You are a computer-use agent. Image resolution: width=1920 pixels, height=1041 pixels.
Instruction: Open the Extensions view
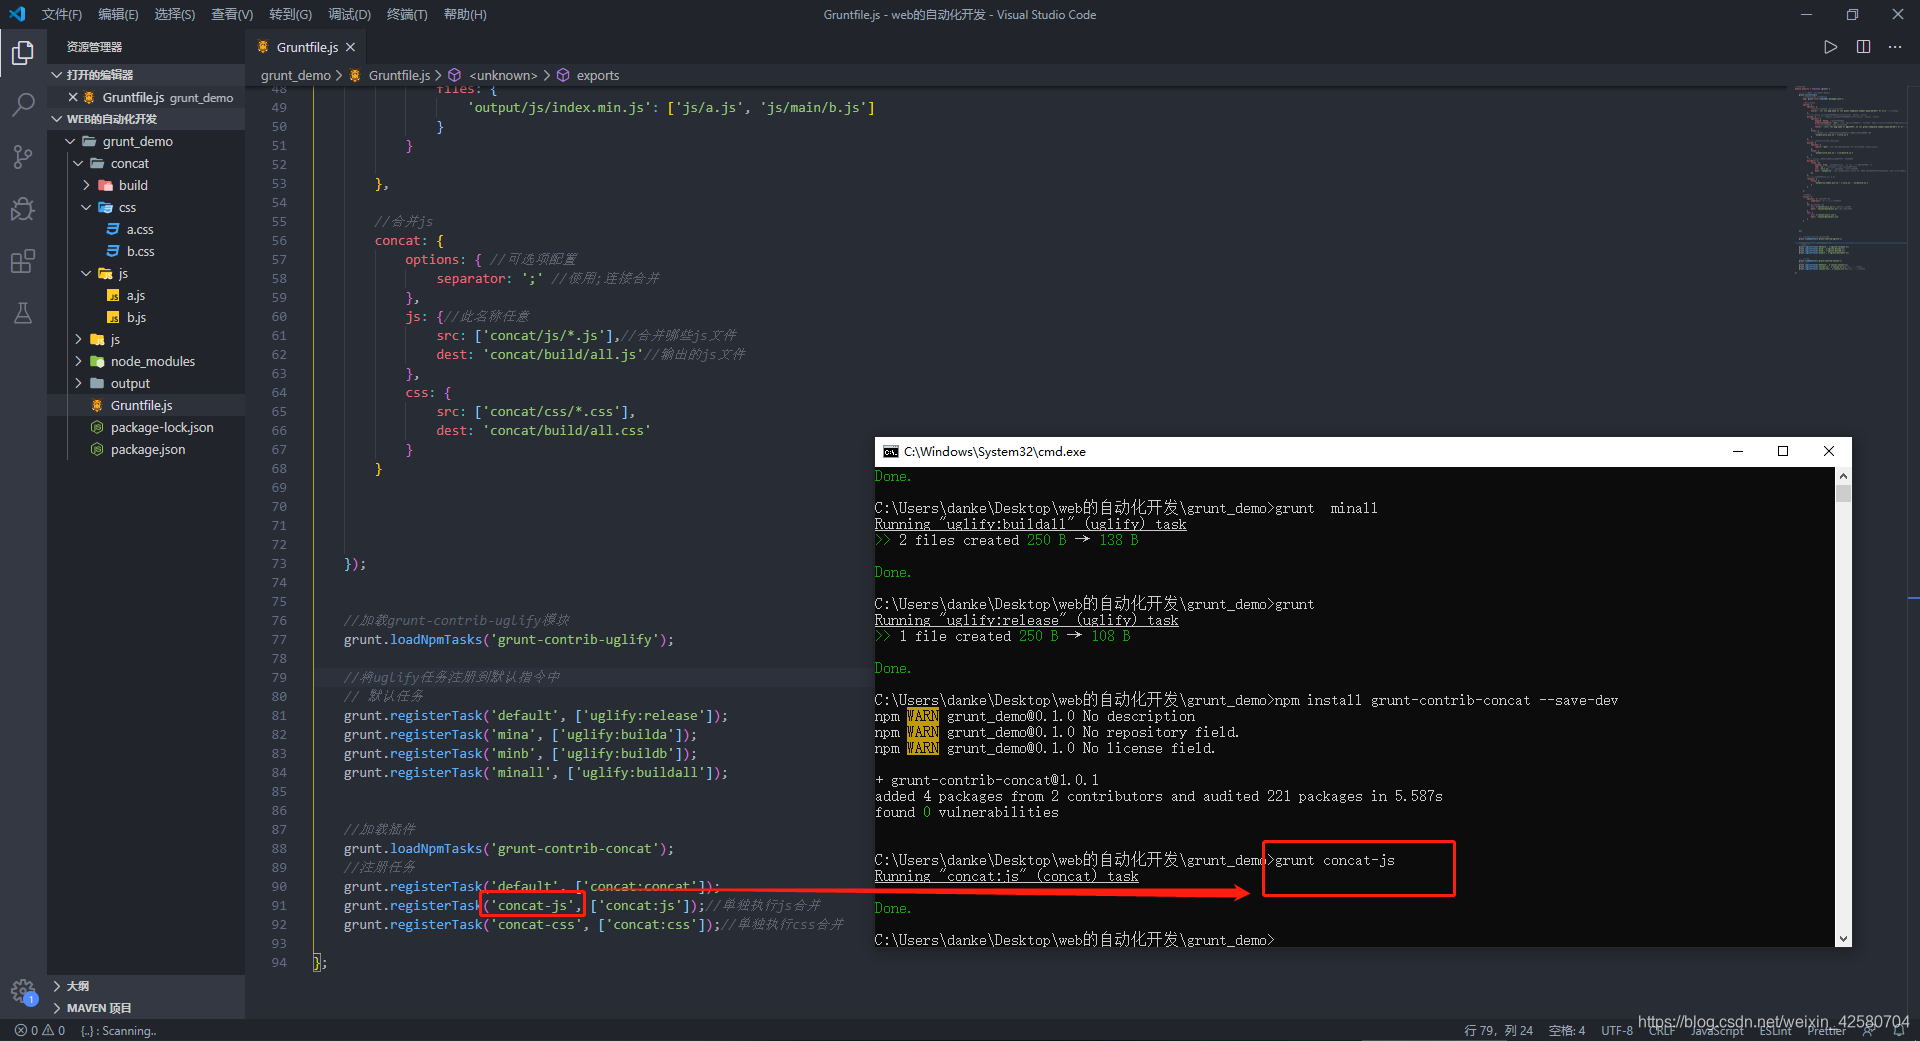pyautogui.click(x=23, y=261)
